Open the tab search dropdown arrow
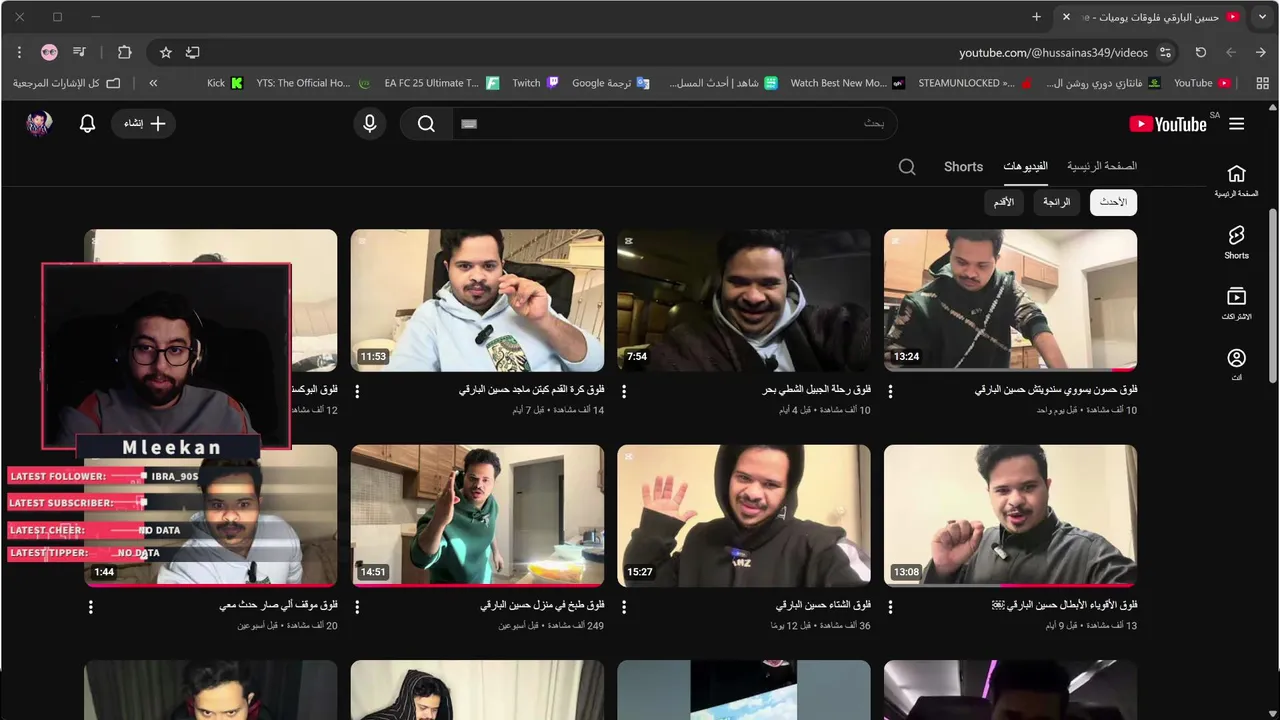Image resolution: width=1280 pixels, height=720 pixels. coord(1263,17)
